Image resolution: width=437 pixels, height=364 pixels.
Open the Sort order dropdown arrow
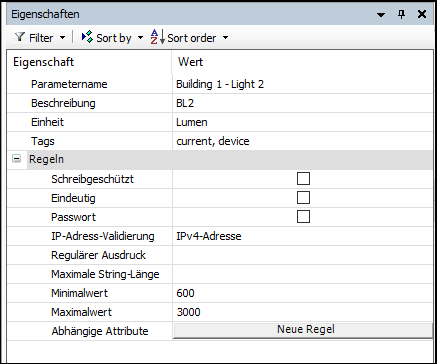pyautogui.click(x=225, y=38)
